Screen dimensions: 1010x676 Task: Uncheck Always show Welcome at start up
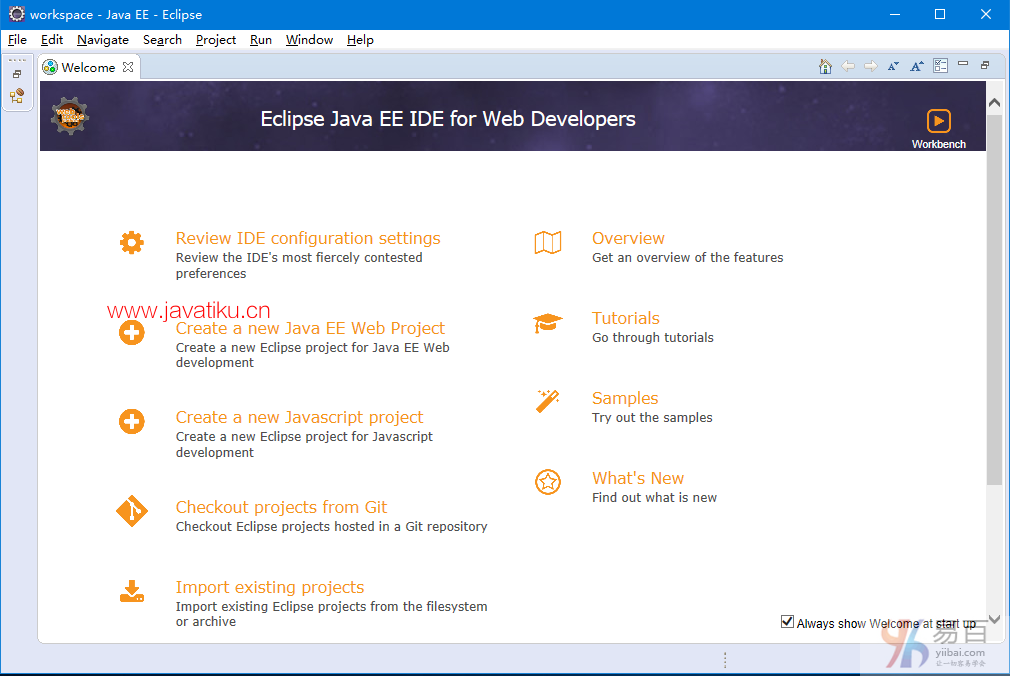[787, 622]
